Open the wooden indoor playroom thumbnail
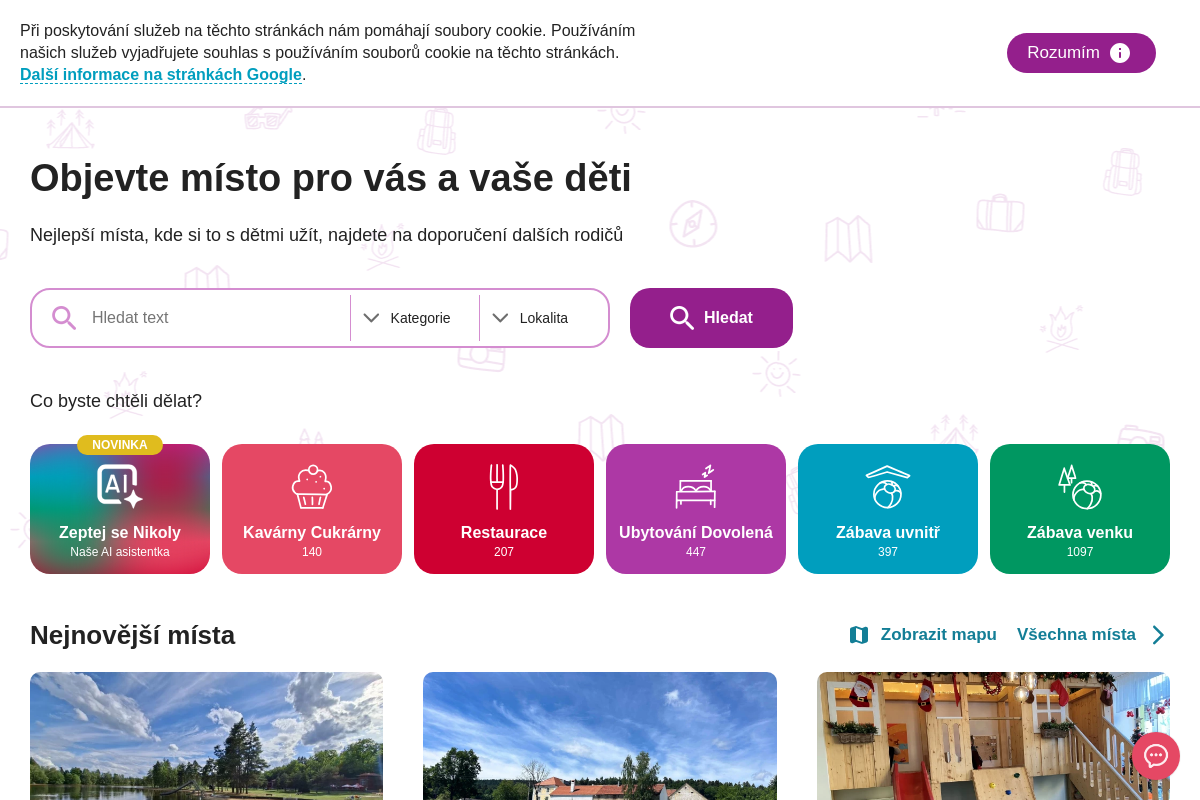Screen dimensions: 1200x800 pos(993,736)
